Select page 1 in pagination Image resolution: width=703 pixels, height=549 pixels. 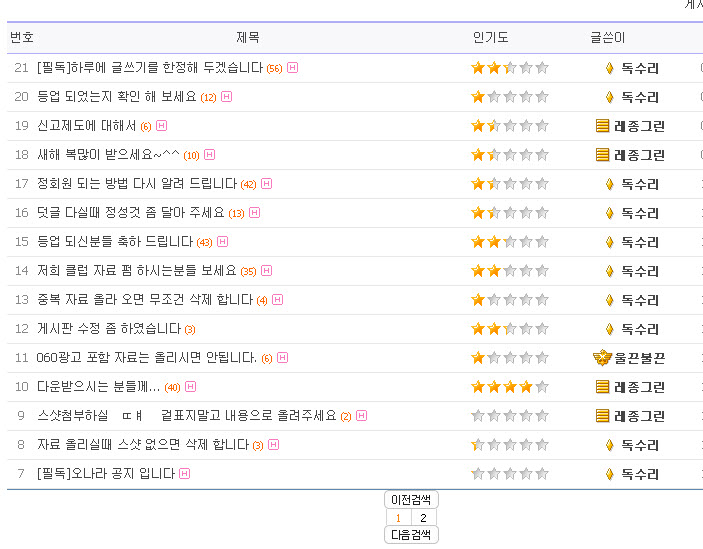point(398,518)
